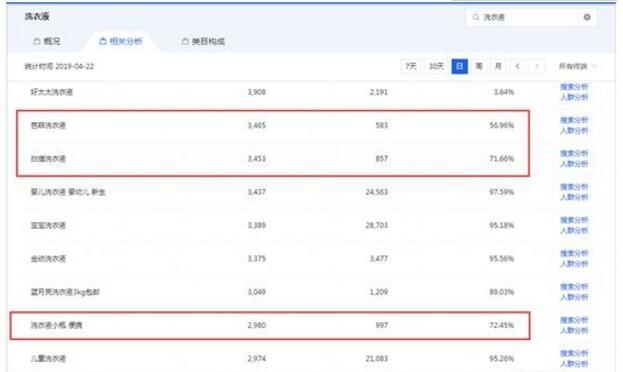Viewport: 623px width, 372px height.
Task: Select the 月 (month) granularity button
Action: pyautogui.click(x=498, y=66)
